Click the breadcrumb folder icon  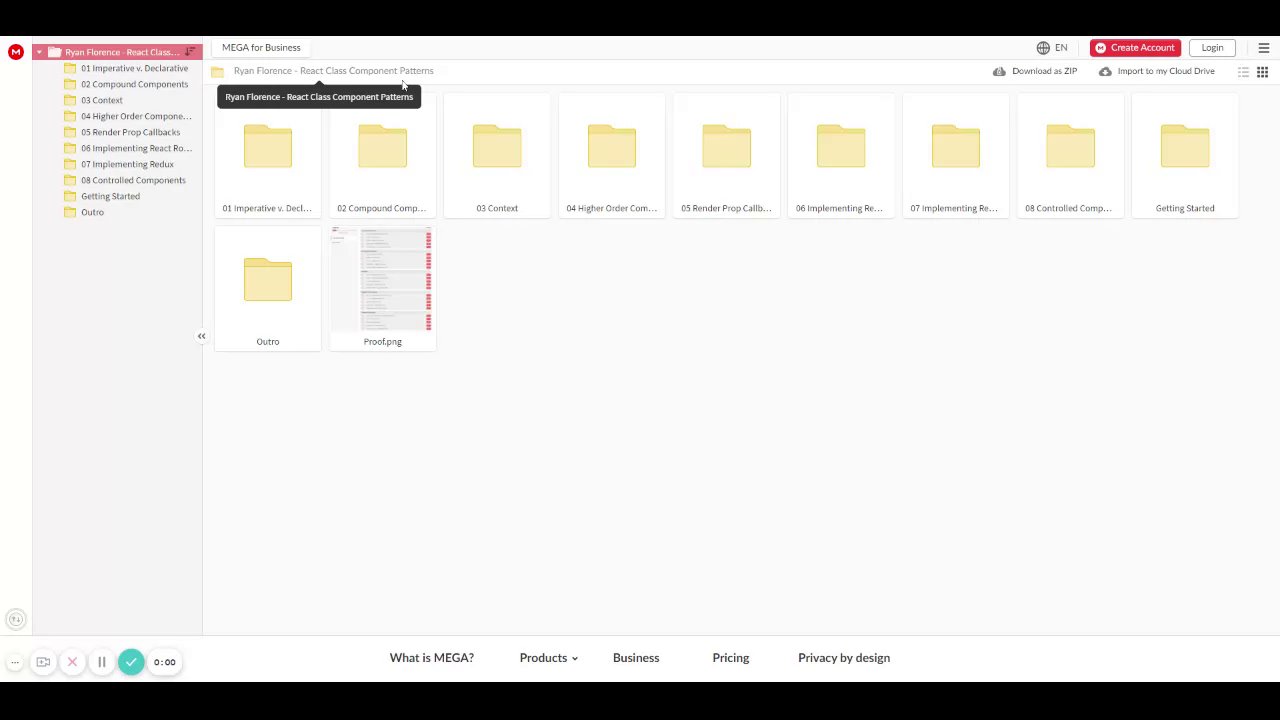tap(217, 72)
